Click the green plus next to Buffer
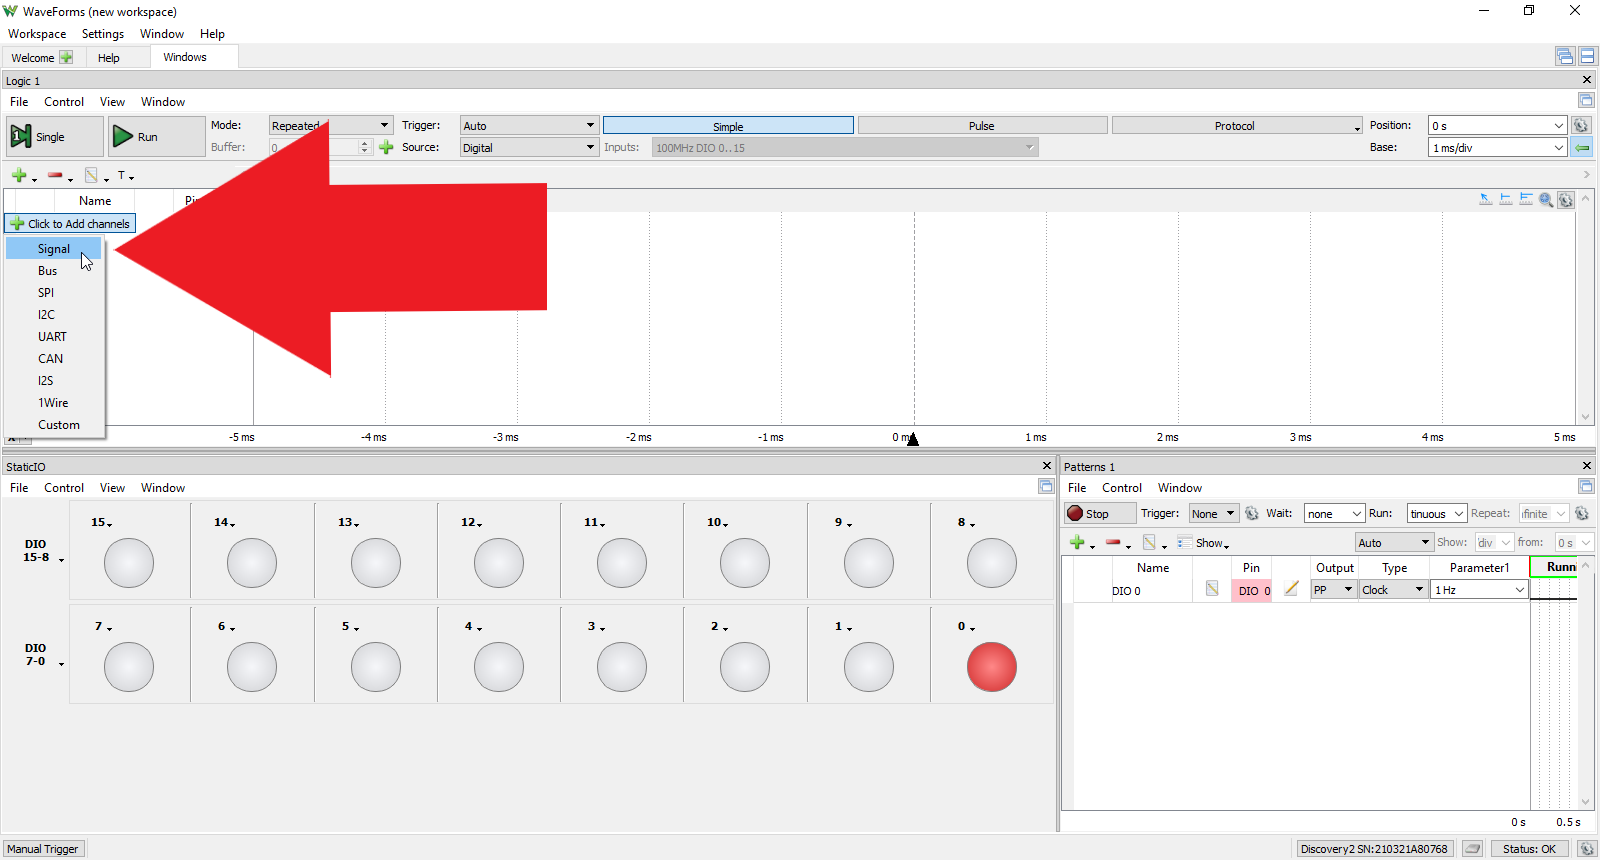1600x860 pixels. [386, 148]
